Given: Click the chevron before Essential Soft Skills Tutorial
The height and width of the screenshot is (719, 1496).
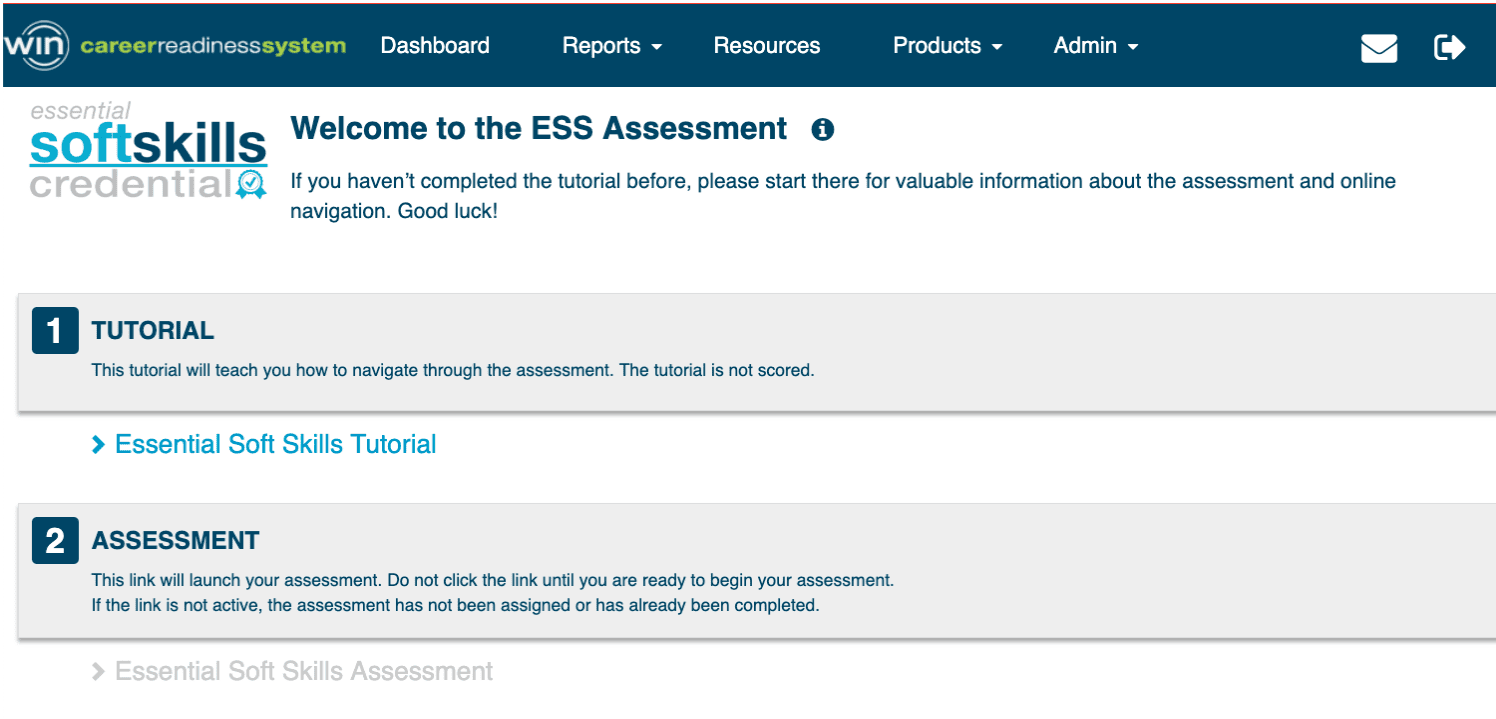Looking at the screenshot, I should [x=98, y=445].
